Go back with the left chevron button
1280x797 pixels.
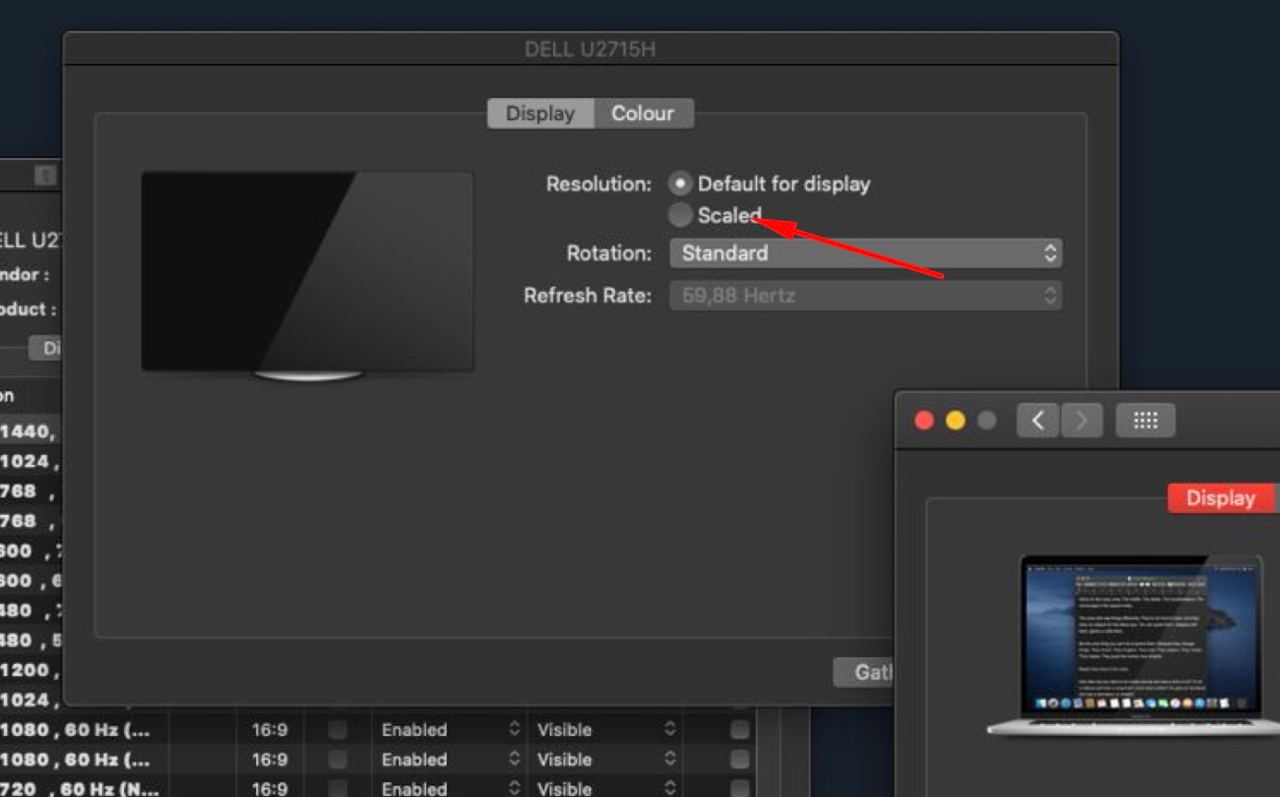pos(1038,421)
